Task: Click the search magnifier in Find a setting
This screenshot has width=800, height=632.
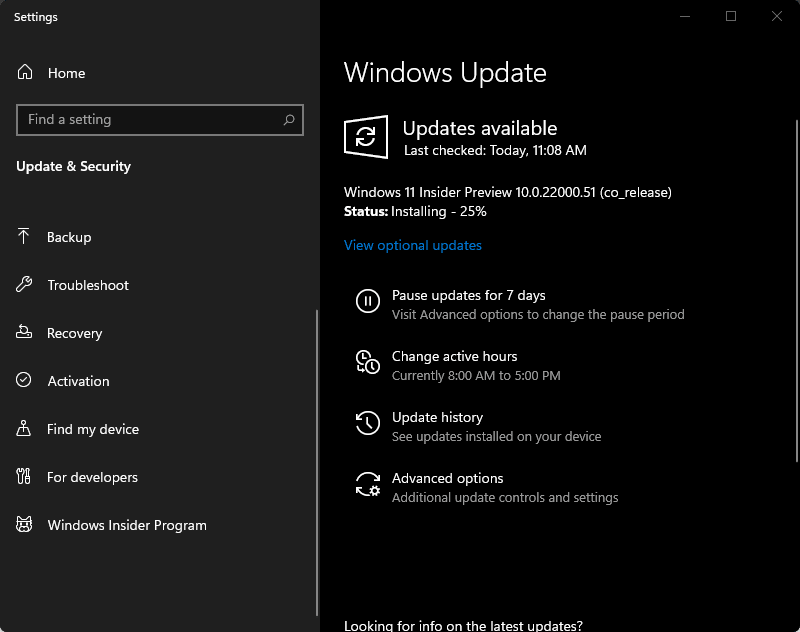Action: pyautogui.click(x=288, y=120)
